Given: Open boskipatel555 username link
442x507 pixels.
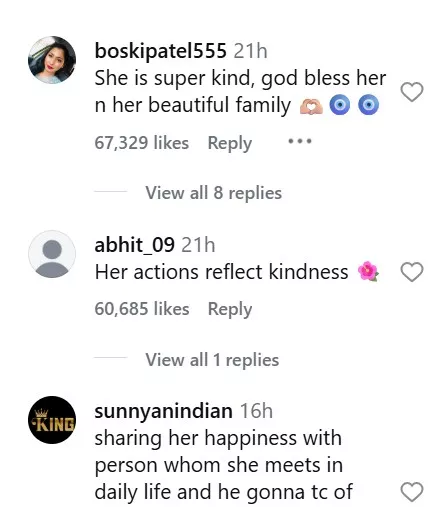Looking at the screenshot, I should (x=161, y=51).
